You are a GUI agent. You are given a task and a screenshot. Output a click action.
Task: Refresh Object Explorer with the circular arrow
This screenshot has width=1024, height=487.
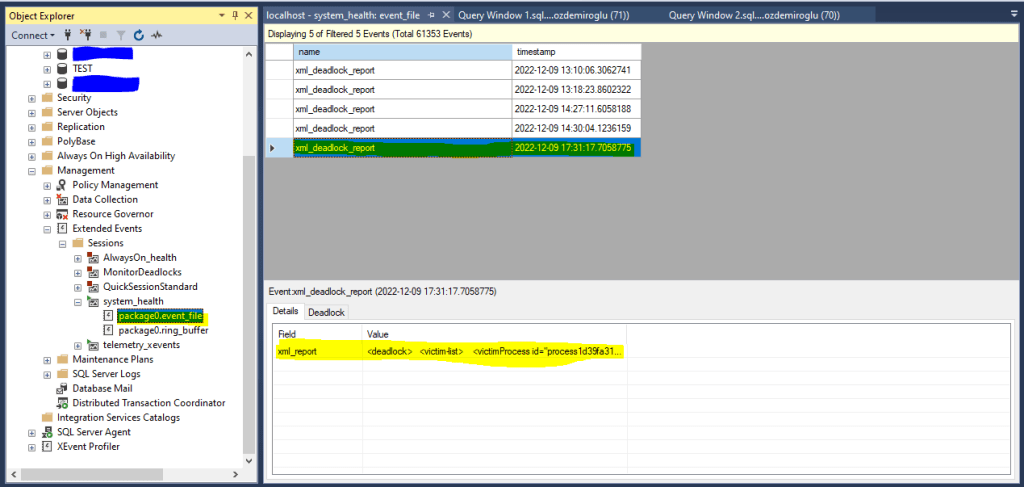coord(138,35)
